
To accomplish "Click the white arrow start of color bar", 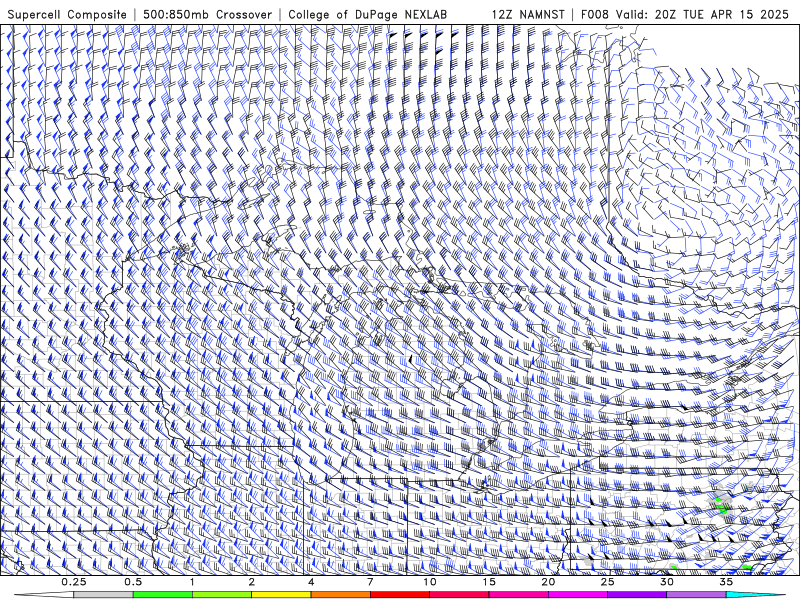I will pyautogui.click(x=43, y=595).
